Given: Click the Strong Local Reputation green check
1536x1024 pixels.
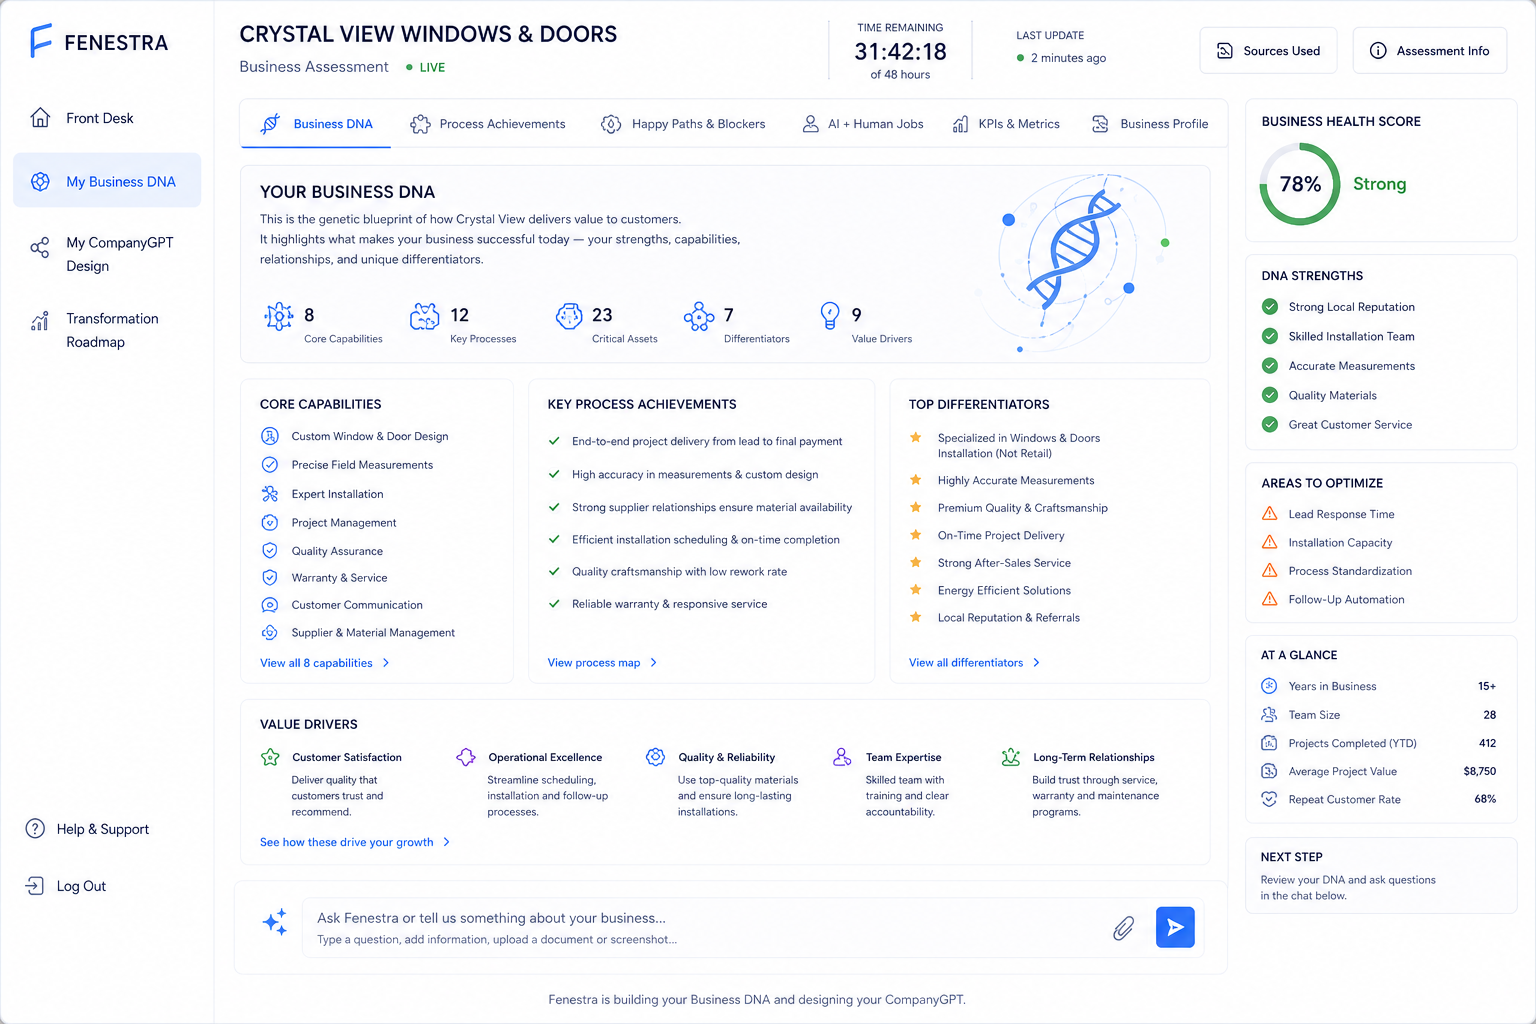Looking at the screenshot, I should click(x=1270, y=307).
